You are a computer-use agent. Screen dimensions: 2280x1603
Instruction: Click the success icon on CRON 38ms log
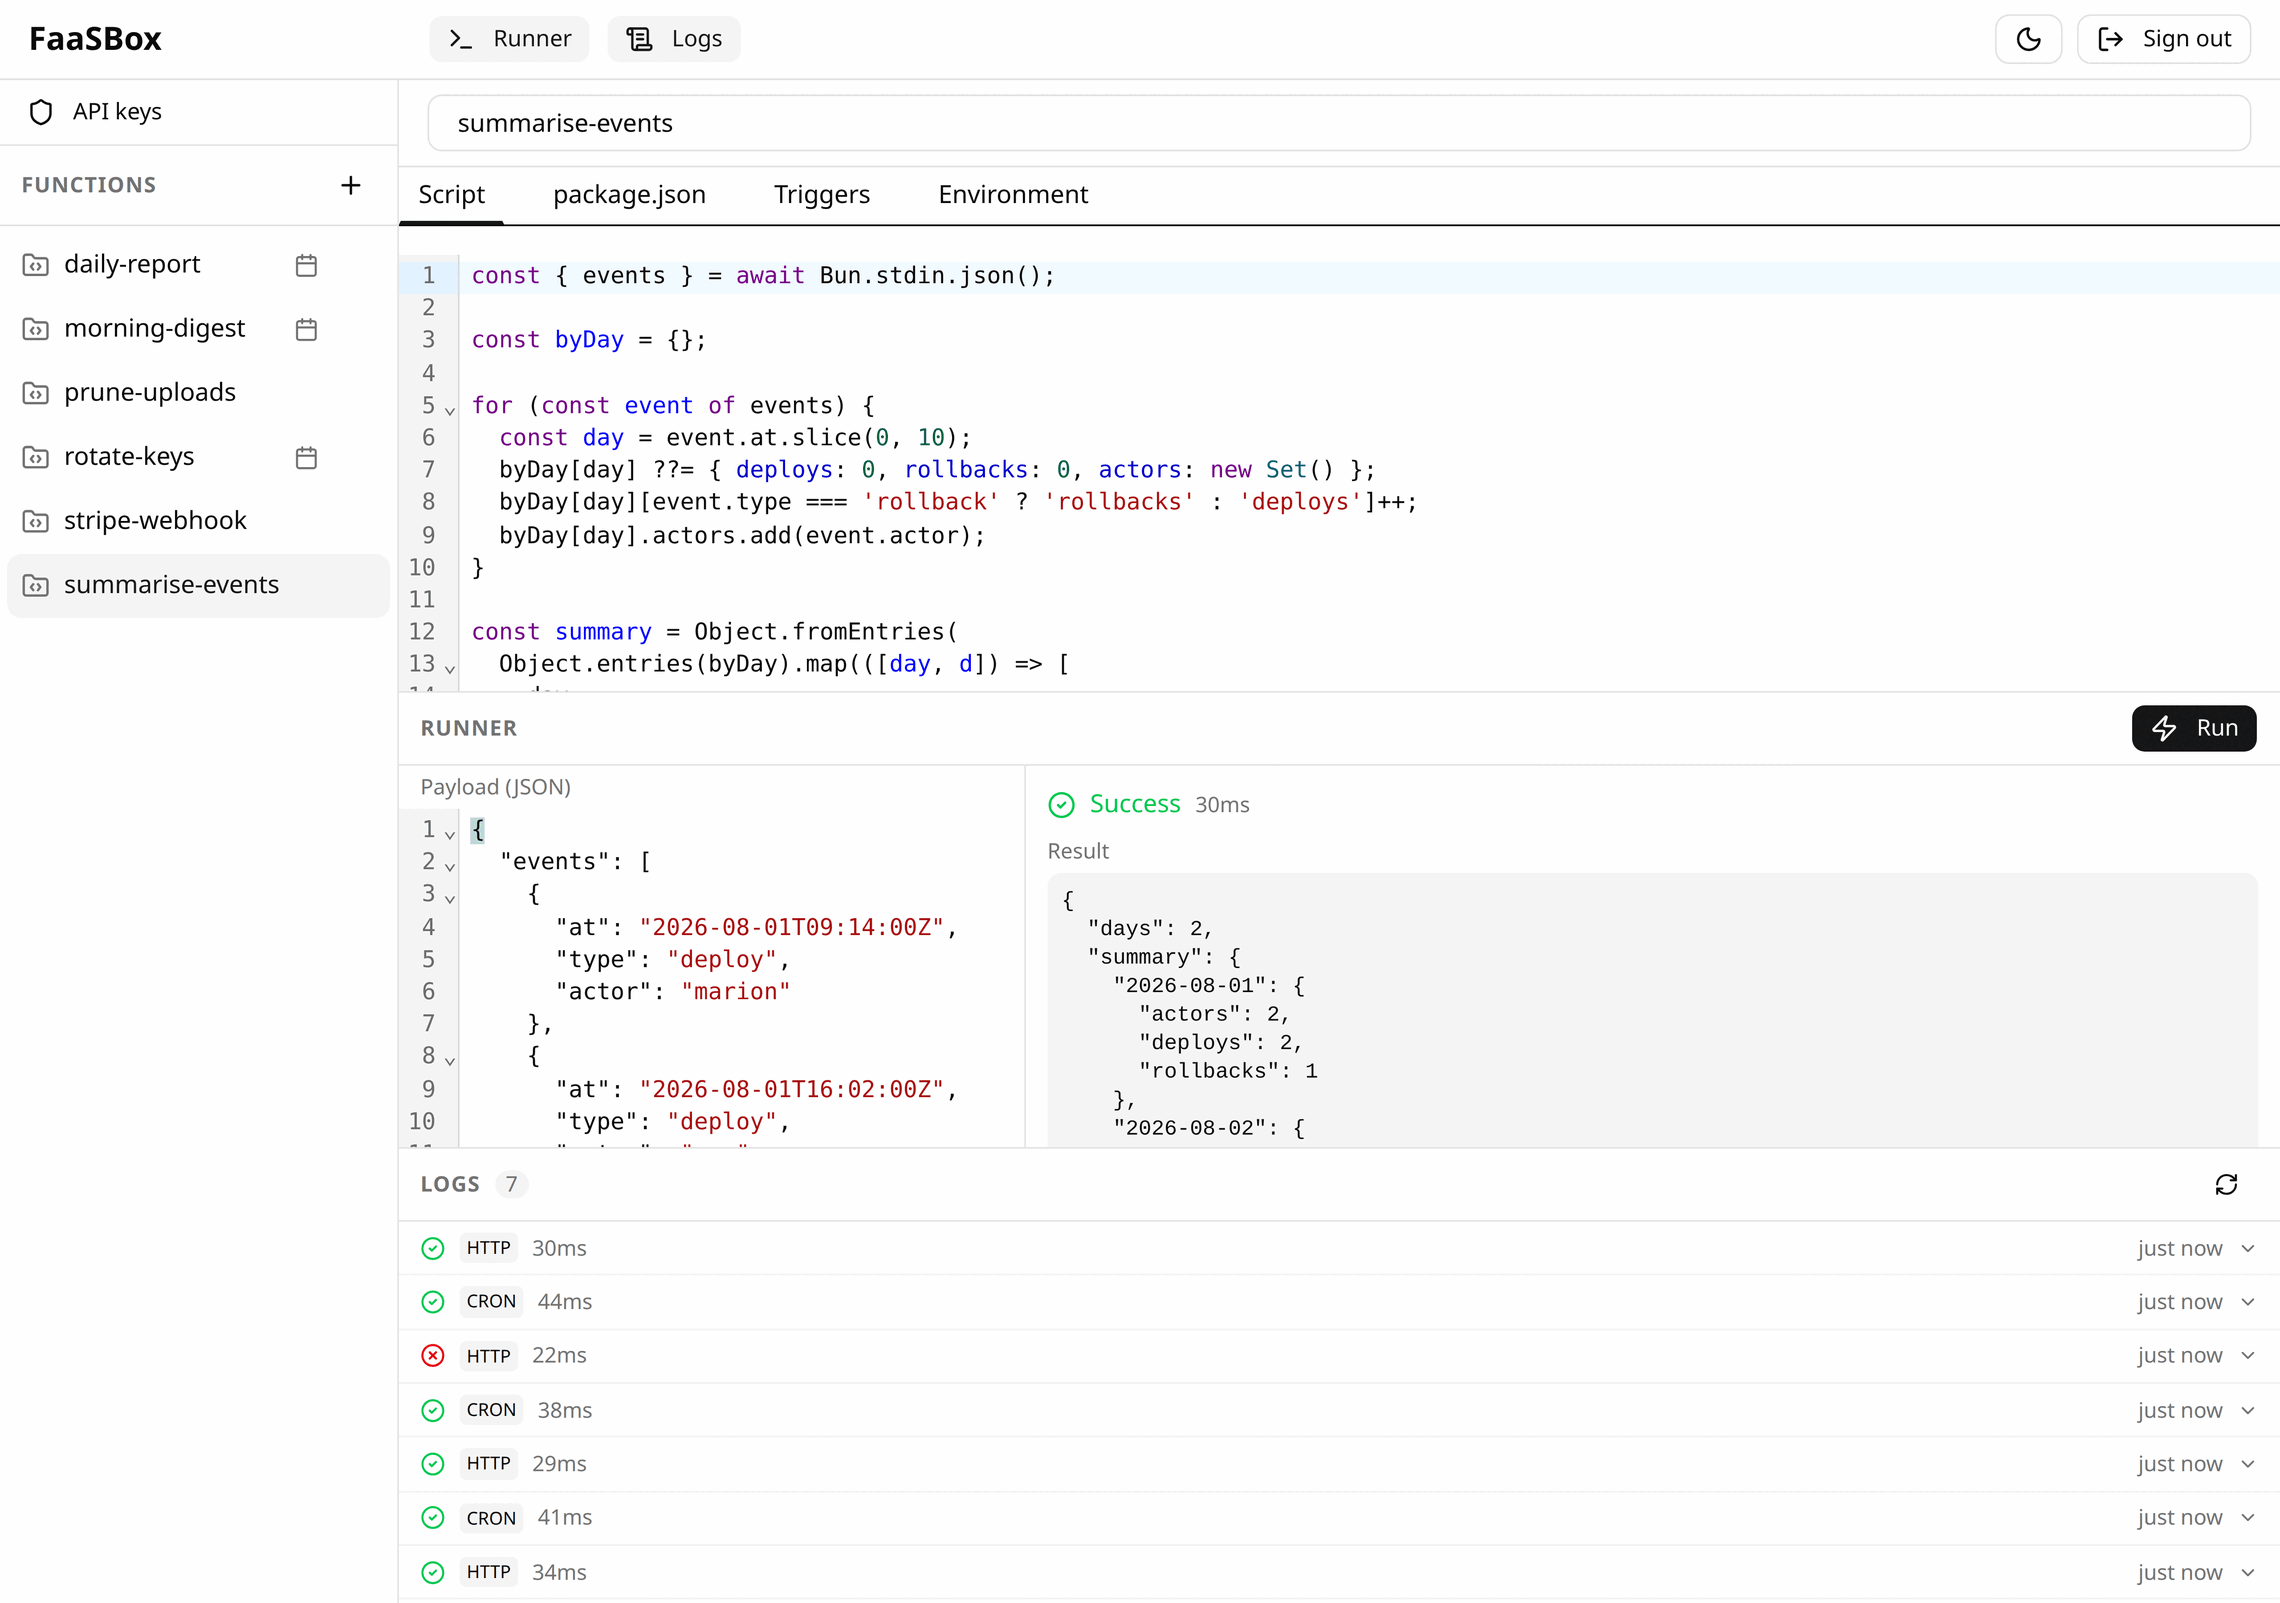[433, 1410]
